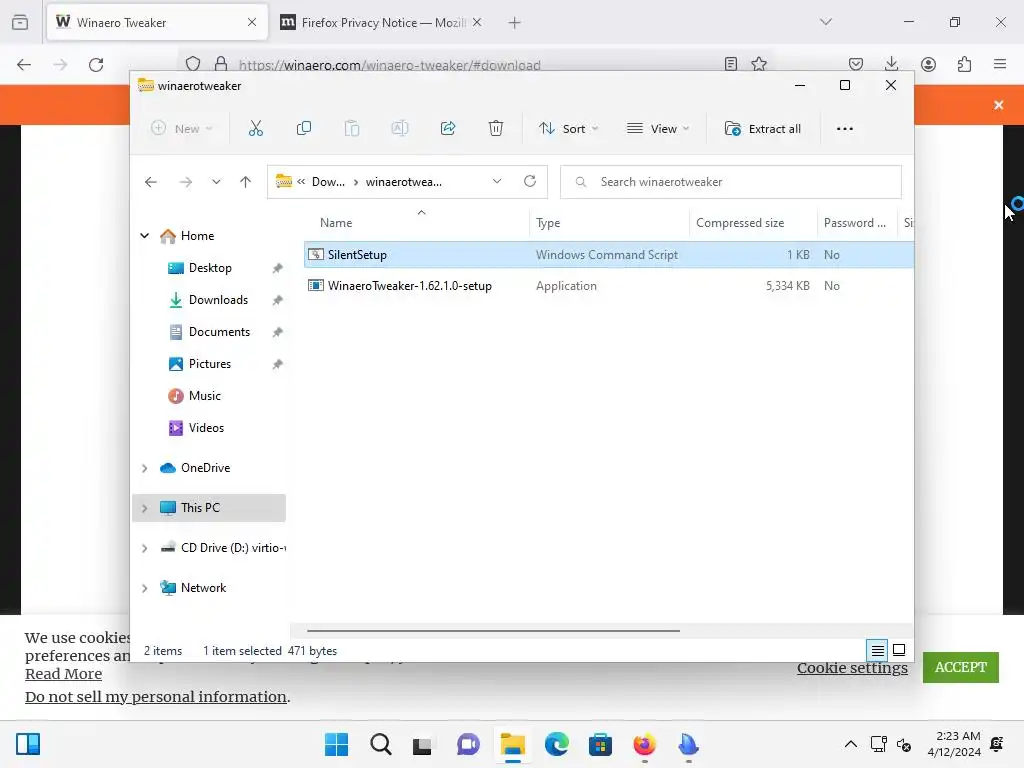Expand the OneDrive tree node
This screenshot has height=768, width=1024.
(144, 468)
